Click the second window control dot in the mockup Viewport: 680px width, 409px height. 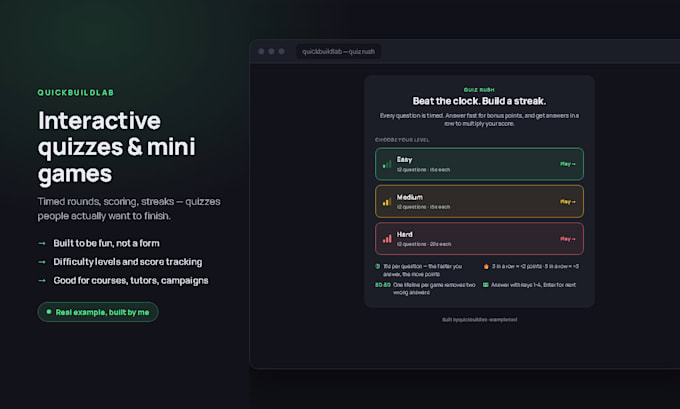[x=271, y=51]
